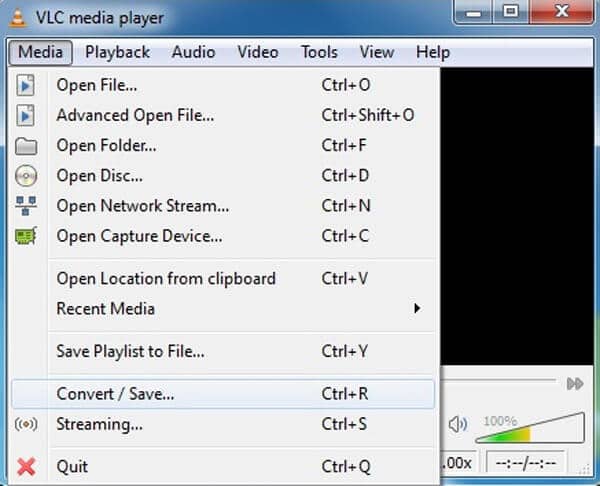Viewport: 600px width, 486px height.
Task: Click the Recent Media submenu arrow
Action: 417,308
